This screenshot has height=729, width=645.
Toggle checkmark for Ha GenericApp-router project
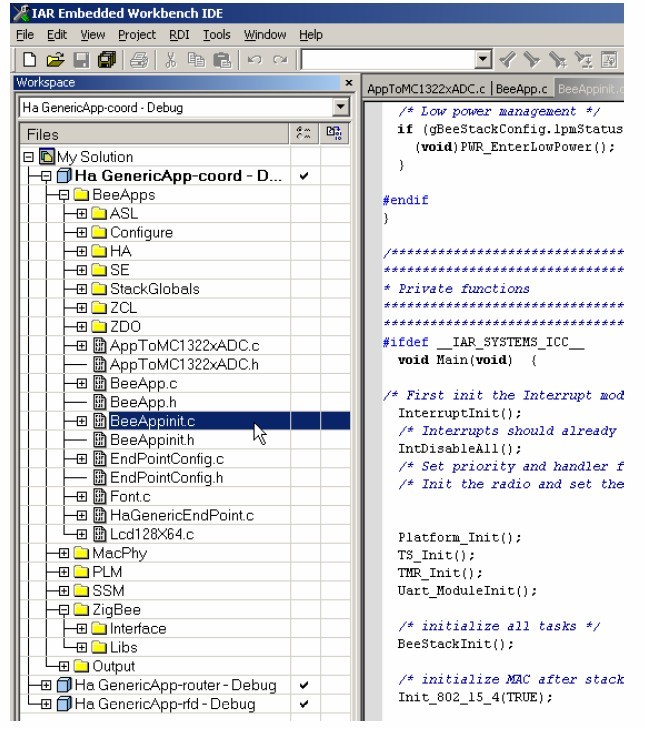pos(304,686)
